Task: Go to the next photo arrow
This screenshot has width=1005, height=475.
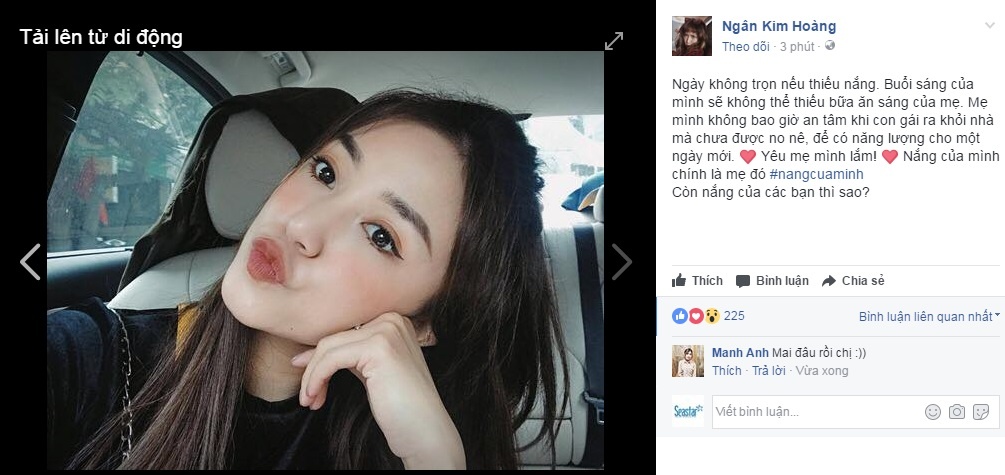Action: tap(621, 262)
